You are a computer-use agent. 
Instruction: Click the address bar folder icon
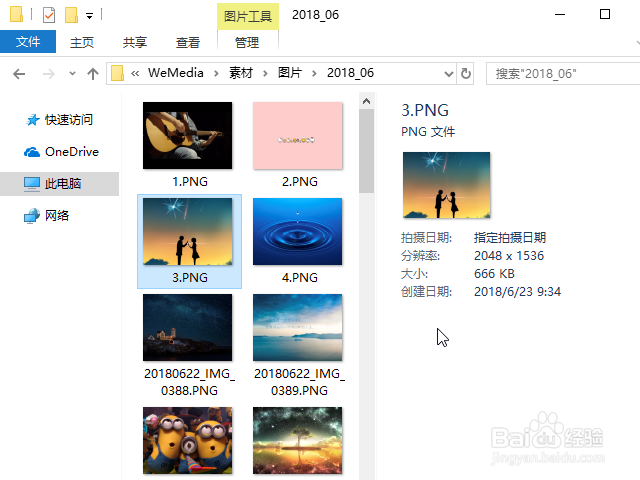(x=117, y=73)
